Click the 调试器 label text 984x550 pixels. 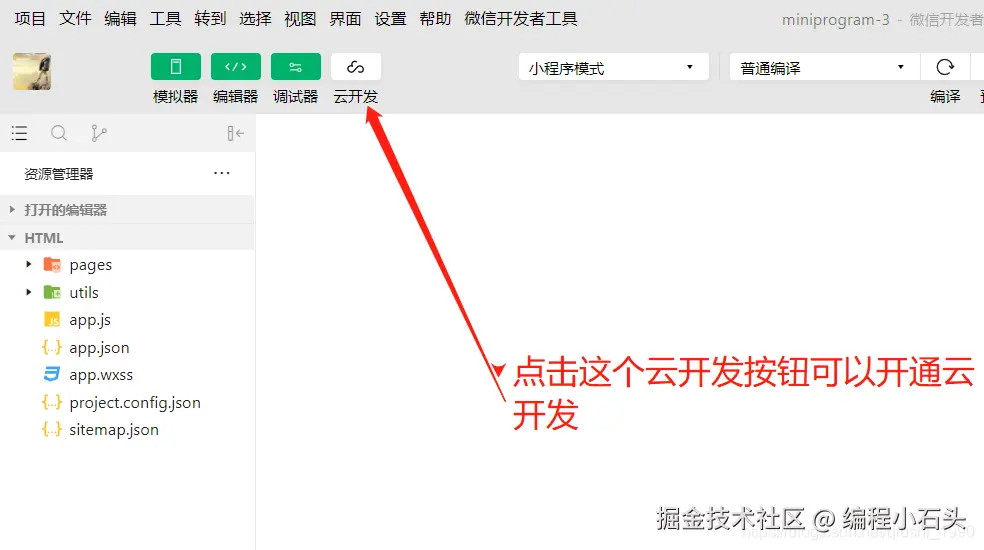pyautogui.click(x=296, y=97)
